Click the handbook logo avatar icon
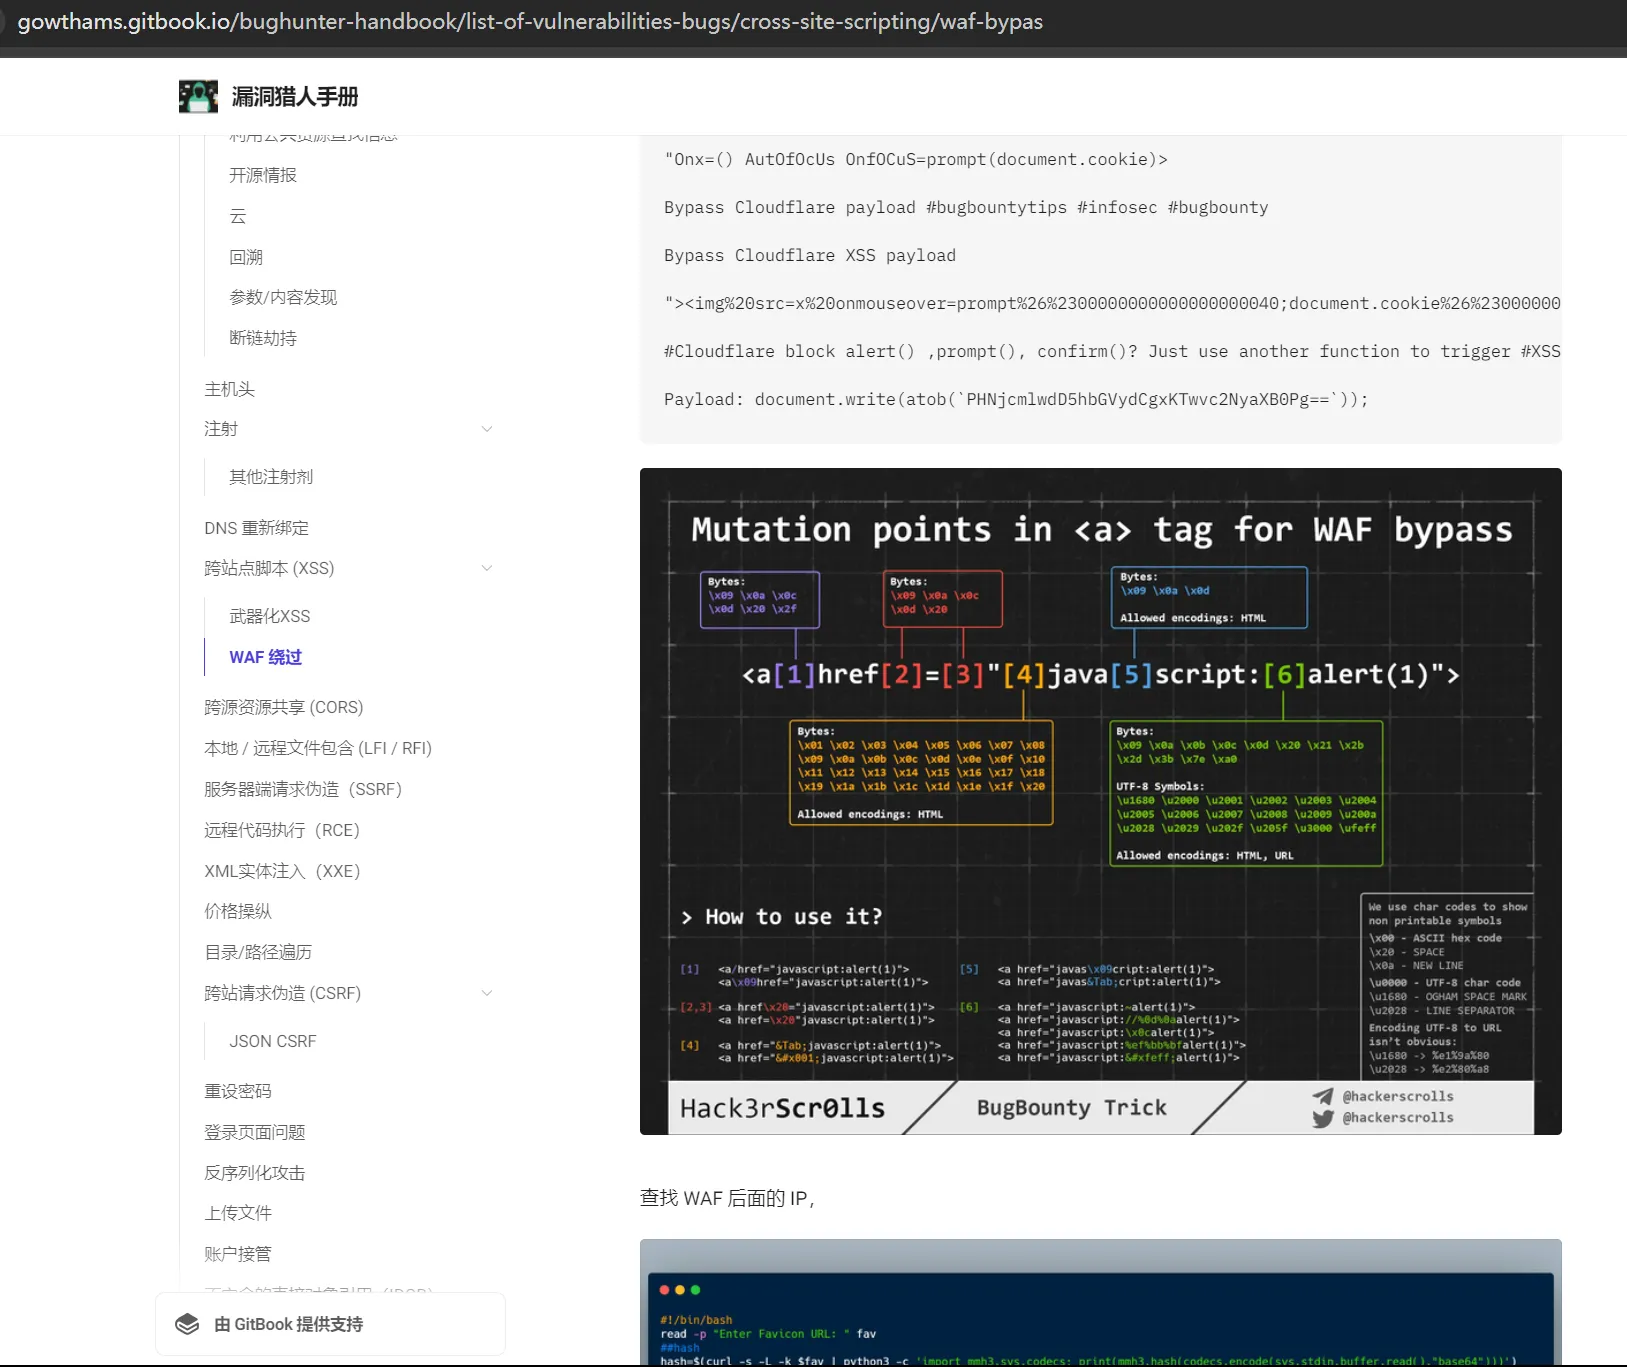This screenshot has height=1367, width=1627. click(x=198, y=97)
